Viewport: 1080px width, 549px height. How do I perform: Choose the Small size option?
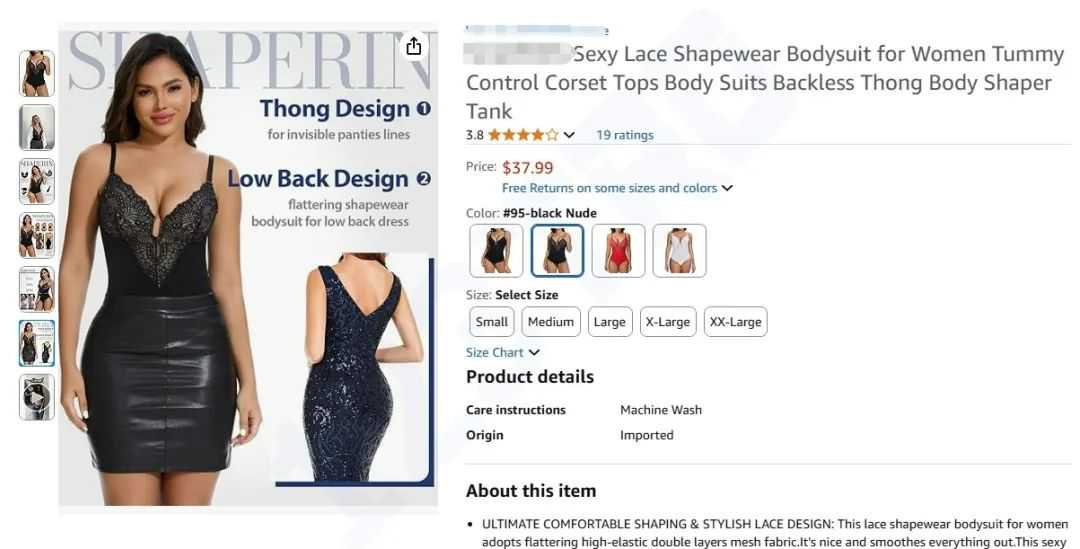pos(491,322)
